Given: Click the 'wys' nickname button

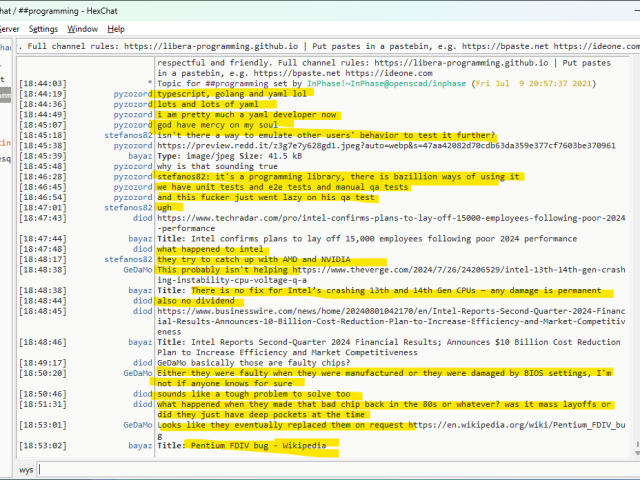Looking at the screenshot, I should [25, 469].
